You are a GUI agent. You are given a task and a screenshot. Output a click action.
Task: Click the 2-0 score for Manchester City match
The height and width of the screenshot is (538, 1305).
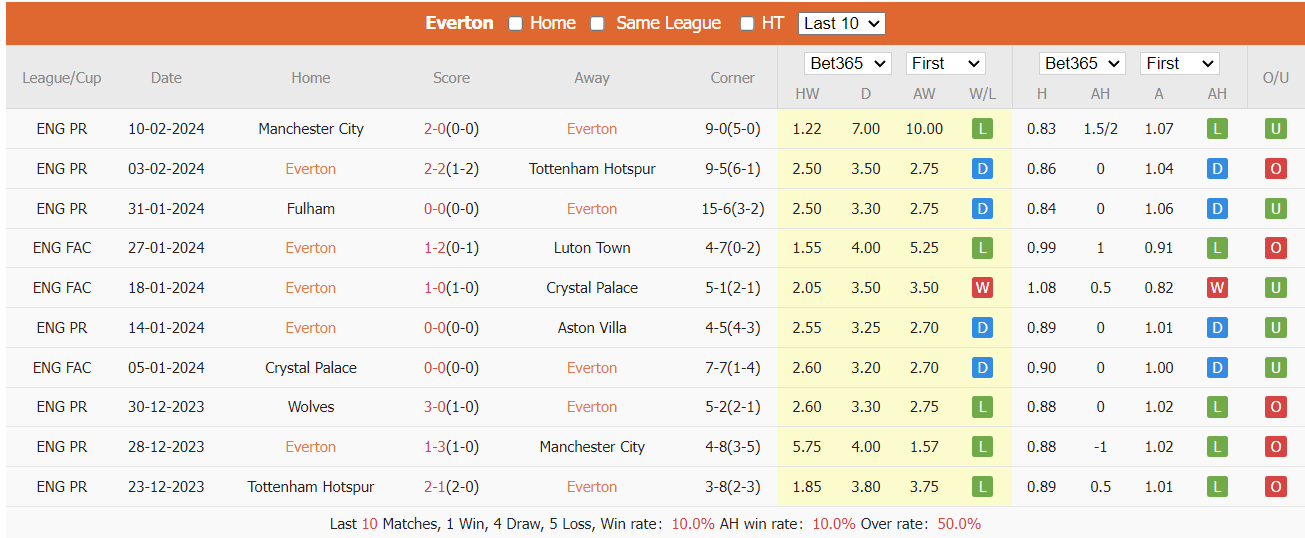click(434, 129)
